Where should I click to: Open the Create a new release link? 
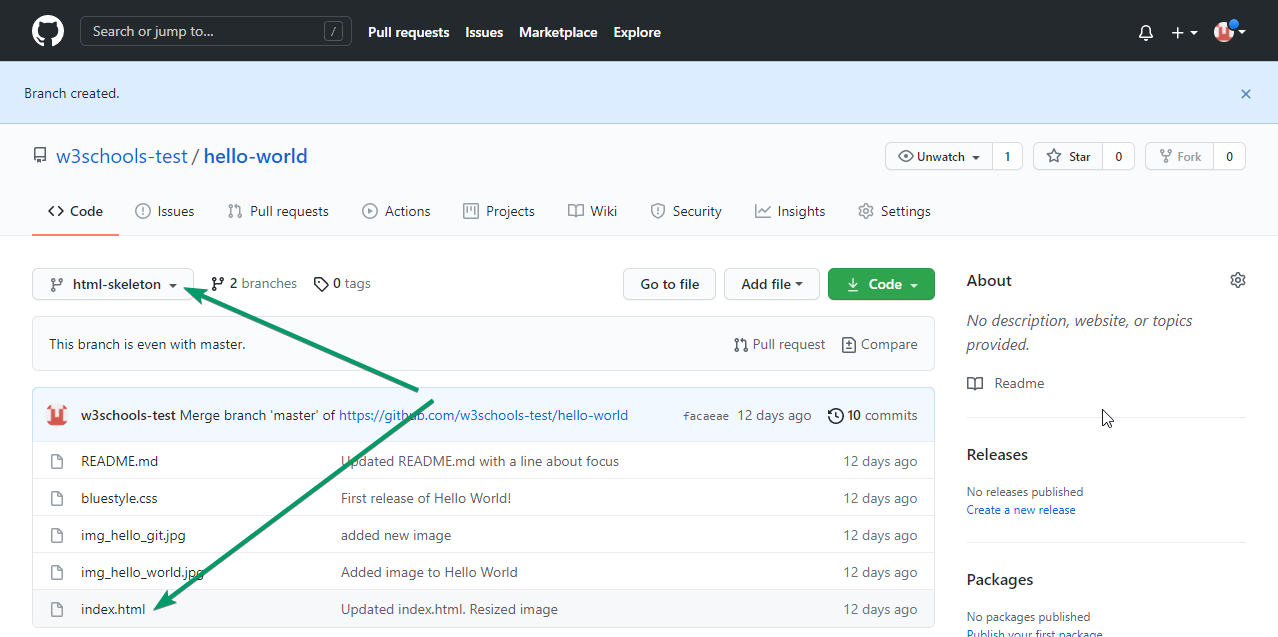coord(1020,509)
